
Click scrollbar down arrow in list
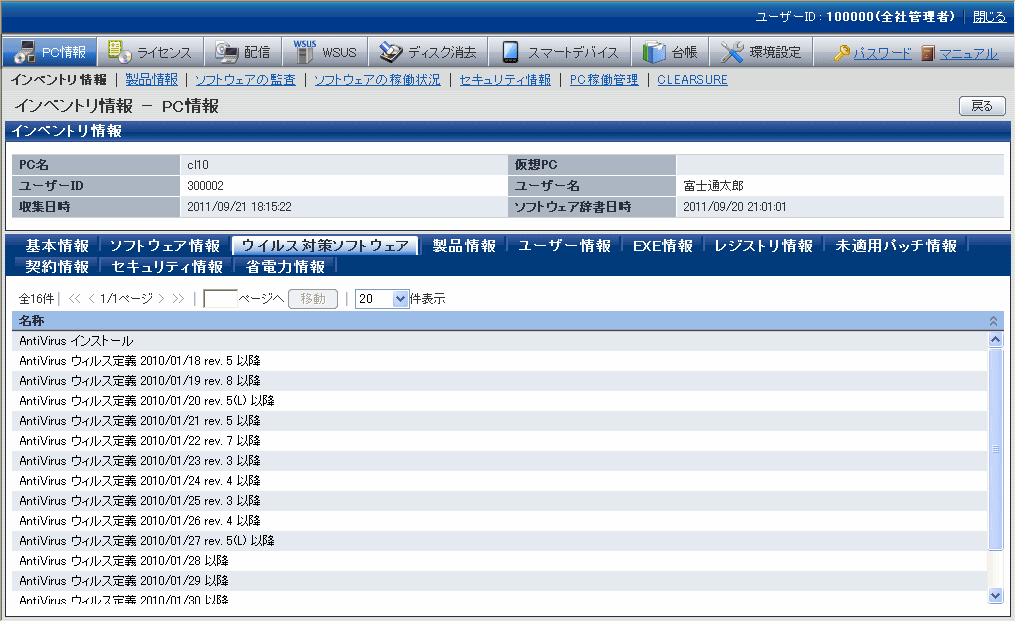995,595
